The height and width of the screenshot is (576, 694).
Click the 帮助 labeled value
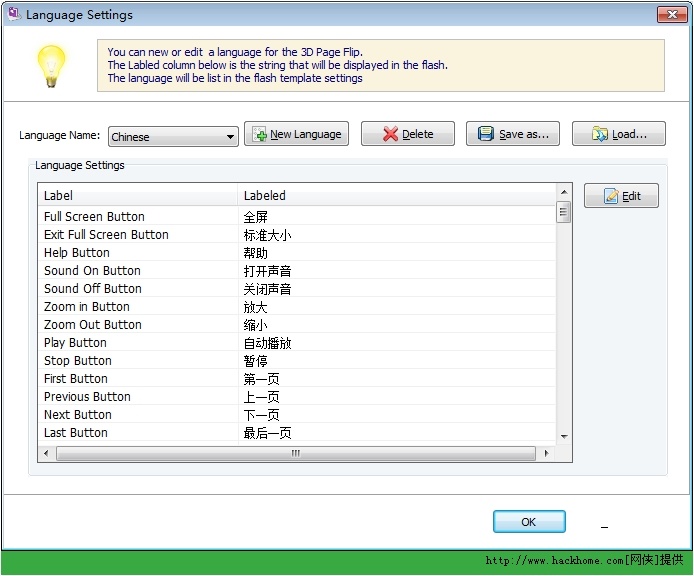(255, 253)
